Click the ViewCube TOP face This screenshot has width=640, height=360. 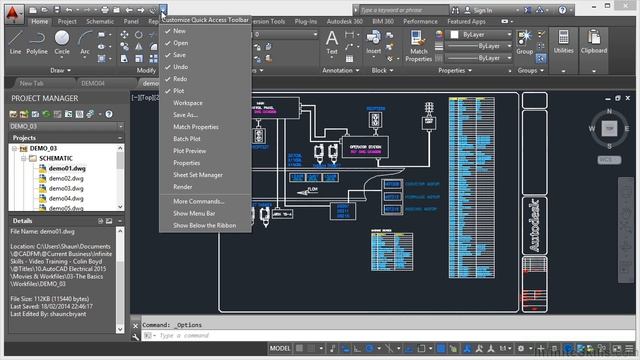(609, 129)
